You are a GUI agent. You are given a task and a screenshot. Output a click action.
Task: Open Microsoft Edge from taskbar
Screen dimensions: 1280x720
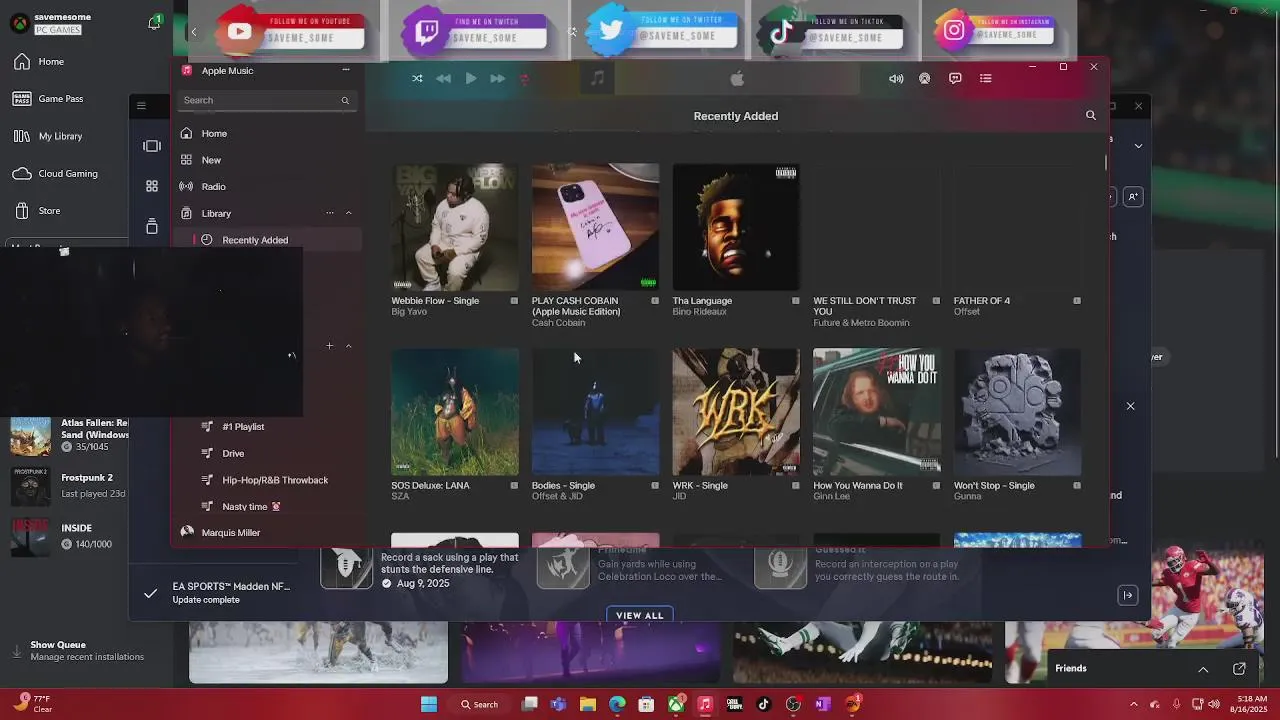click(x=617, y=704)
